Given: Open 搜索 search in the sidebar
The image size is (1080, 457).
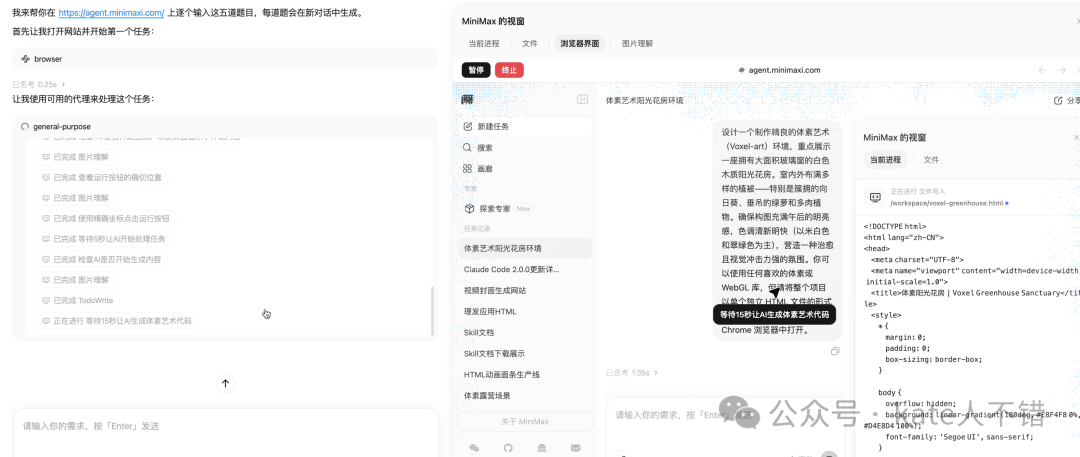Looking at the screenshot, I should tap(468, 148).
